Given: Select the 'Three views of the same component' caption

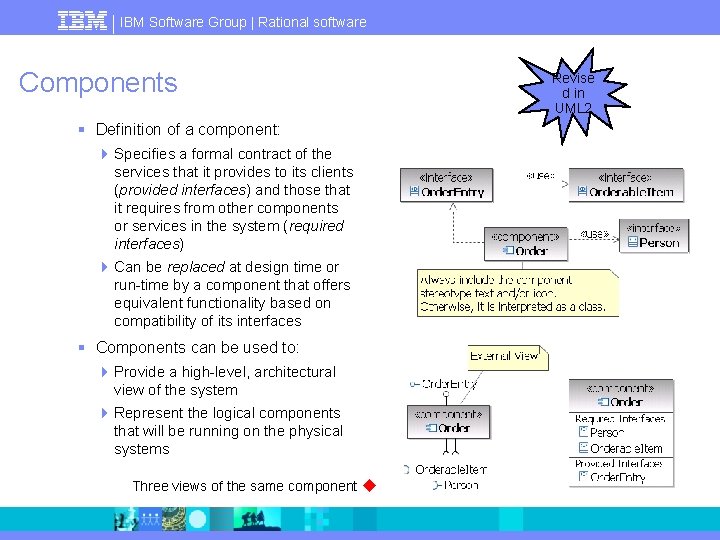Looking at the screenshot, I should (x=245, y=486).
